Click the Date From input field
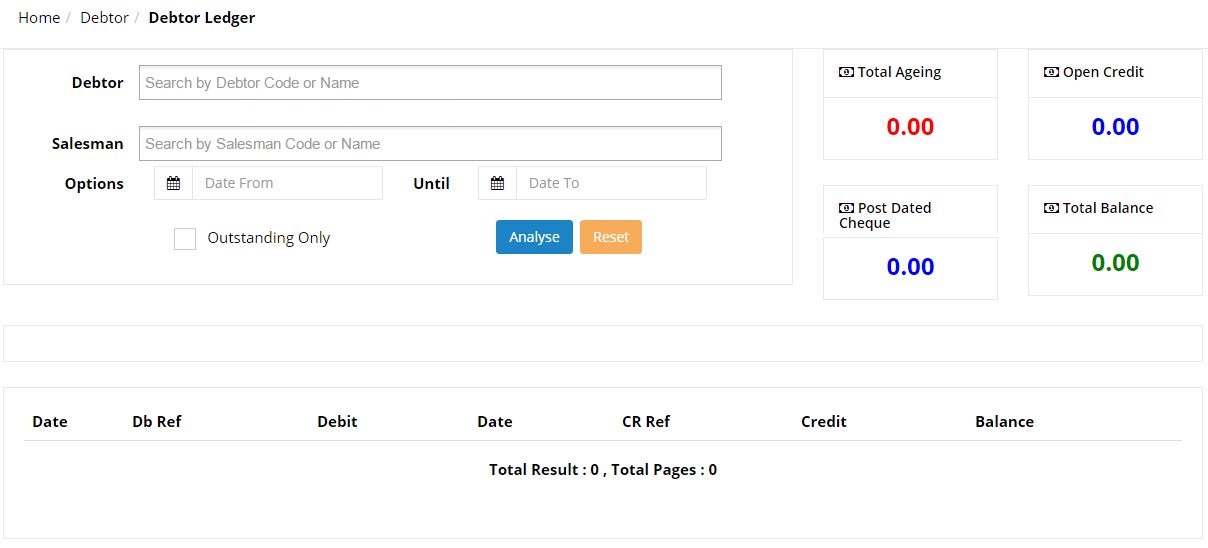 (x=287, y=183)
